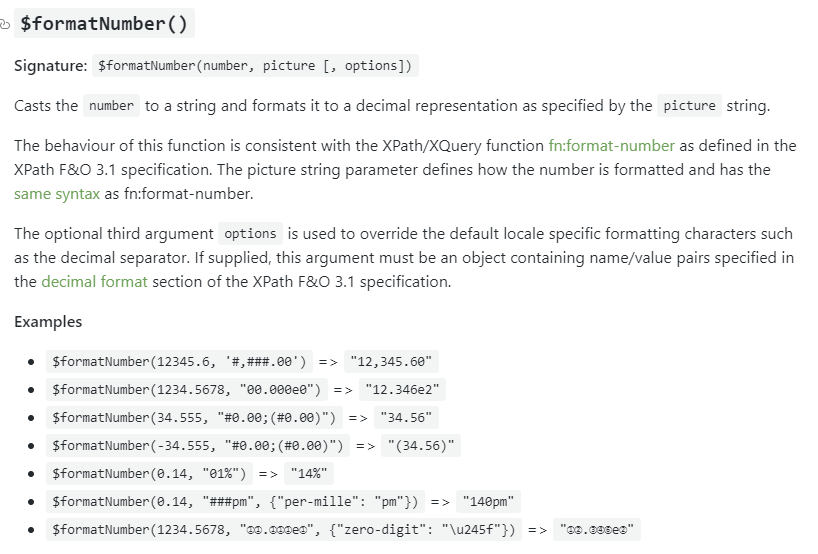Open the decimal format link

[x=94, y=282]
